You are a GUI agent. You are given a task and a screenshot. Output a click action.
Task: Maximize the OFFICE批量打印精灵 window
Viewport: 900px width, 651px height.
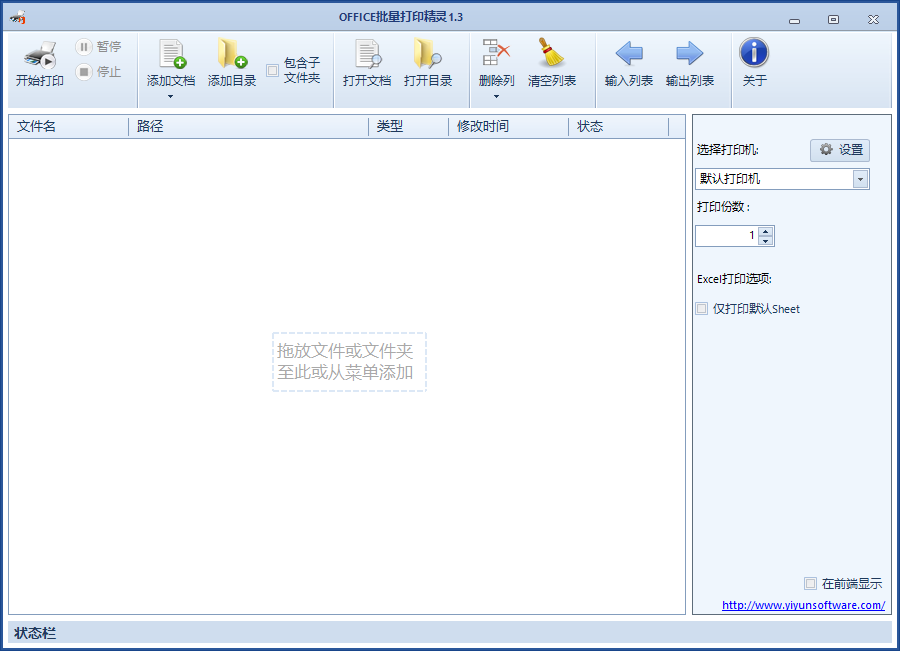pos(833,20)
